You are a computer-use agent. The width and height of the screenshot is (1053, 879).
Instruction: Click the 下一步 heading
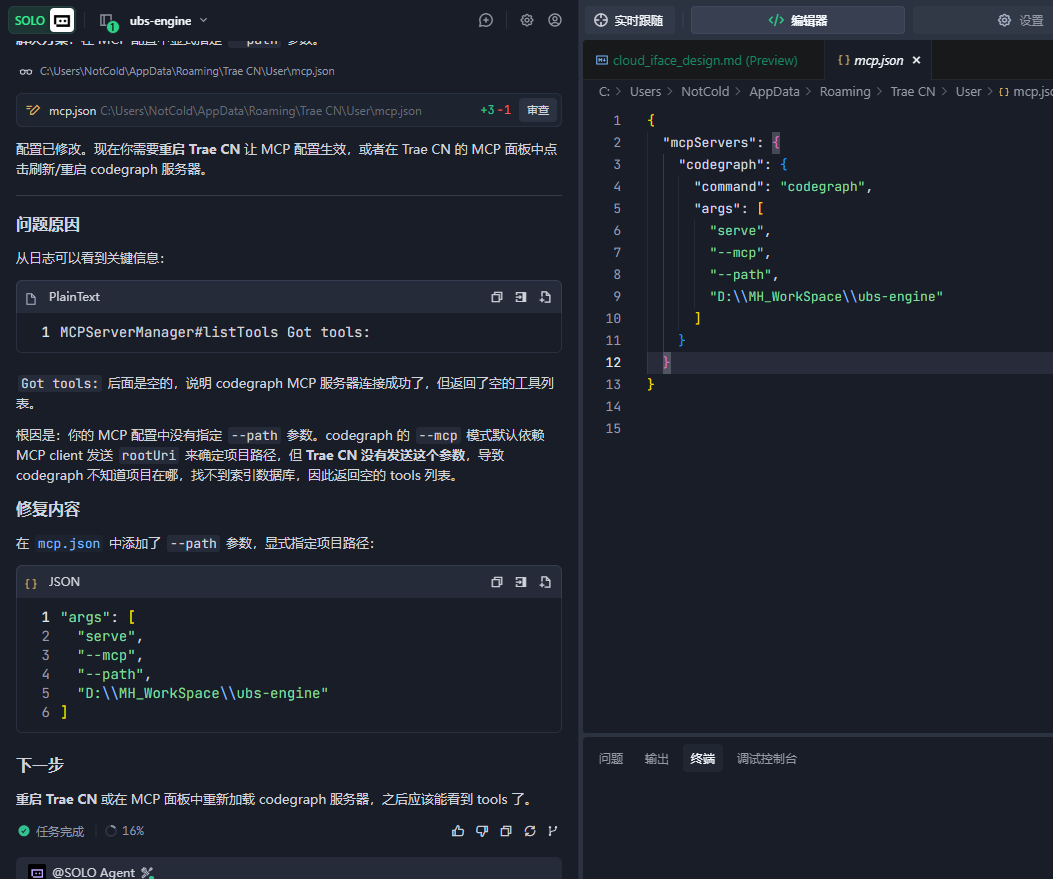pos(40,766)
